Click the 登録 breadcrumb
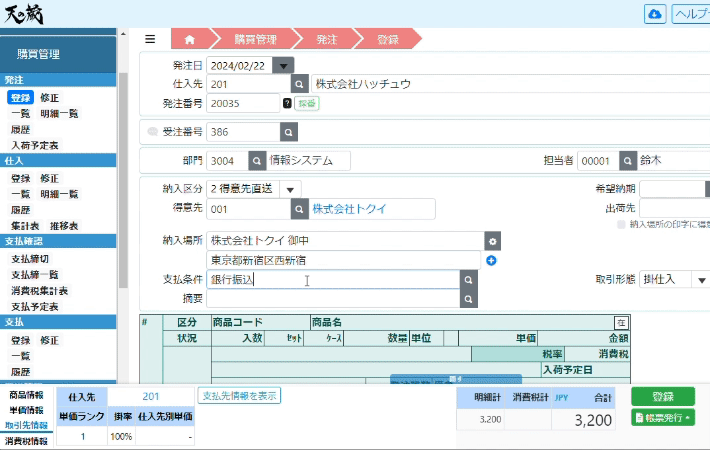This screenshot has height=450, width=710. (388, 39)
